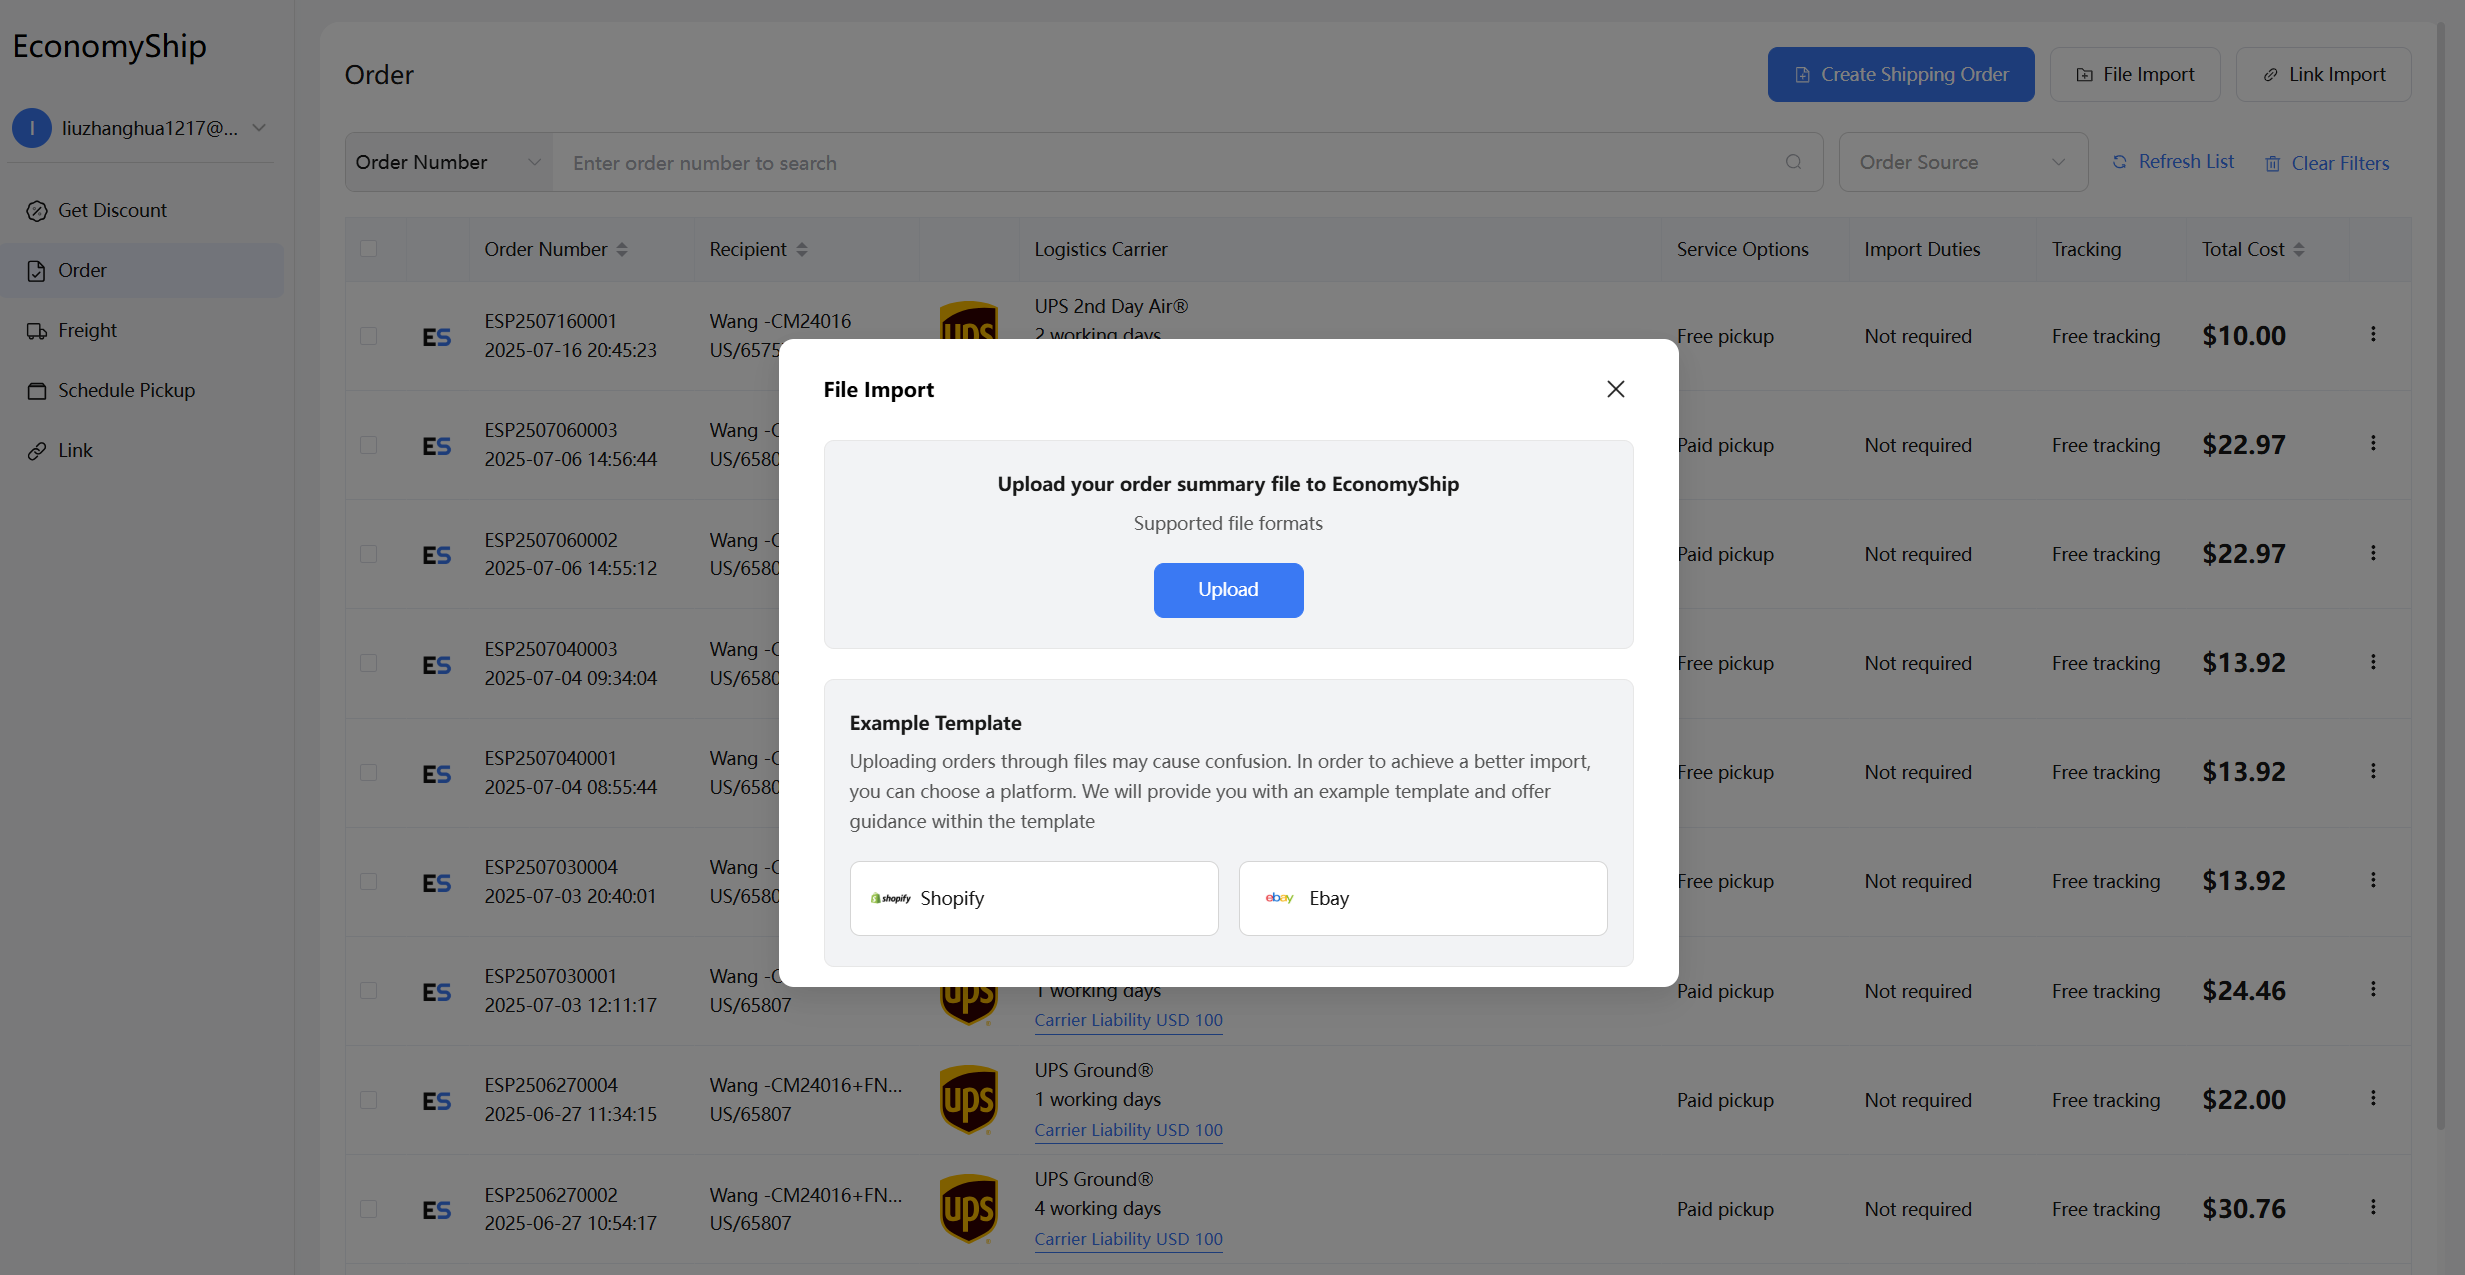Check the box for order ESP2506270004

click(x=369, y=1100)
